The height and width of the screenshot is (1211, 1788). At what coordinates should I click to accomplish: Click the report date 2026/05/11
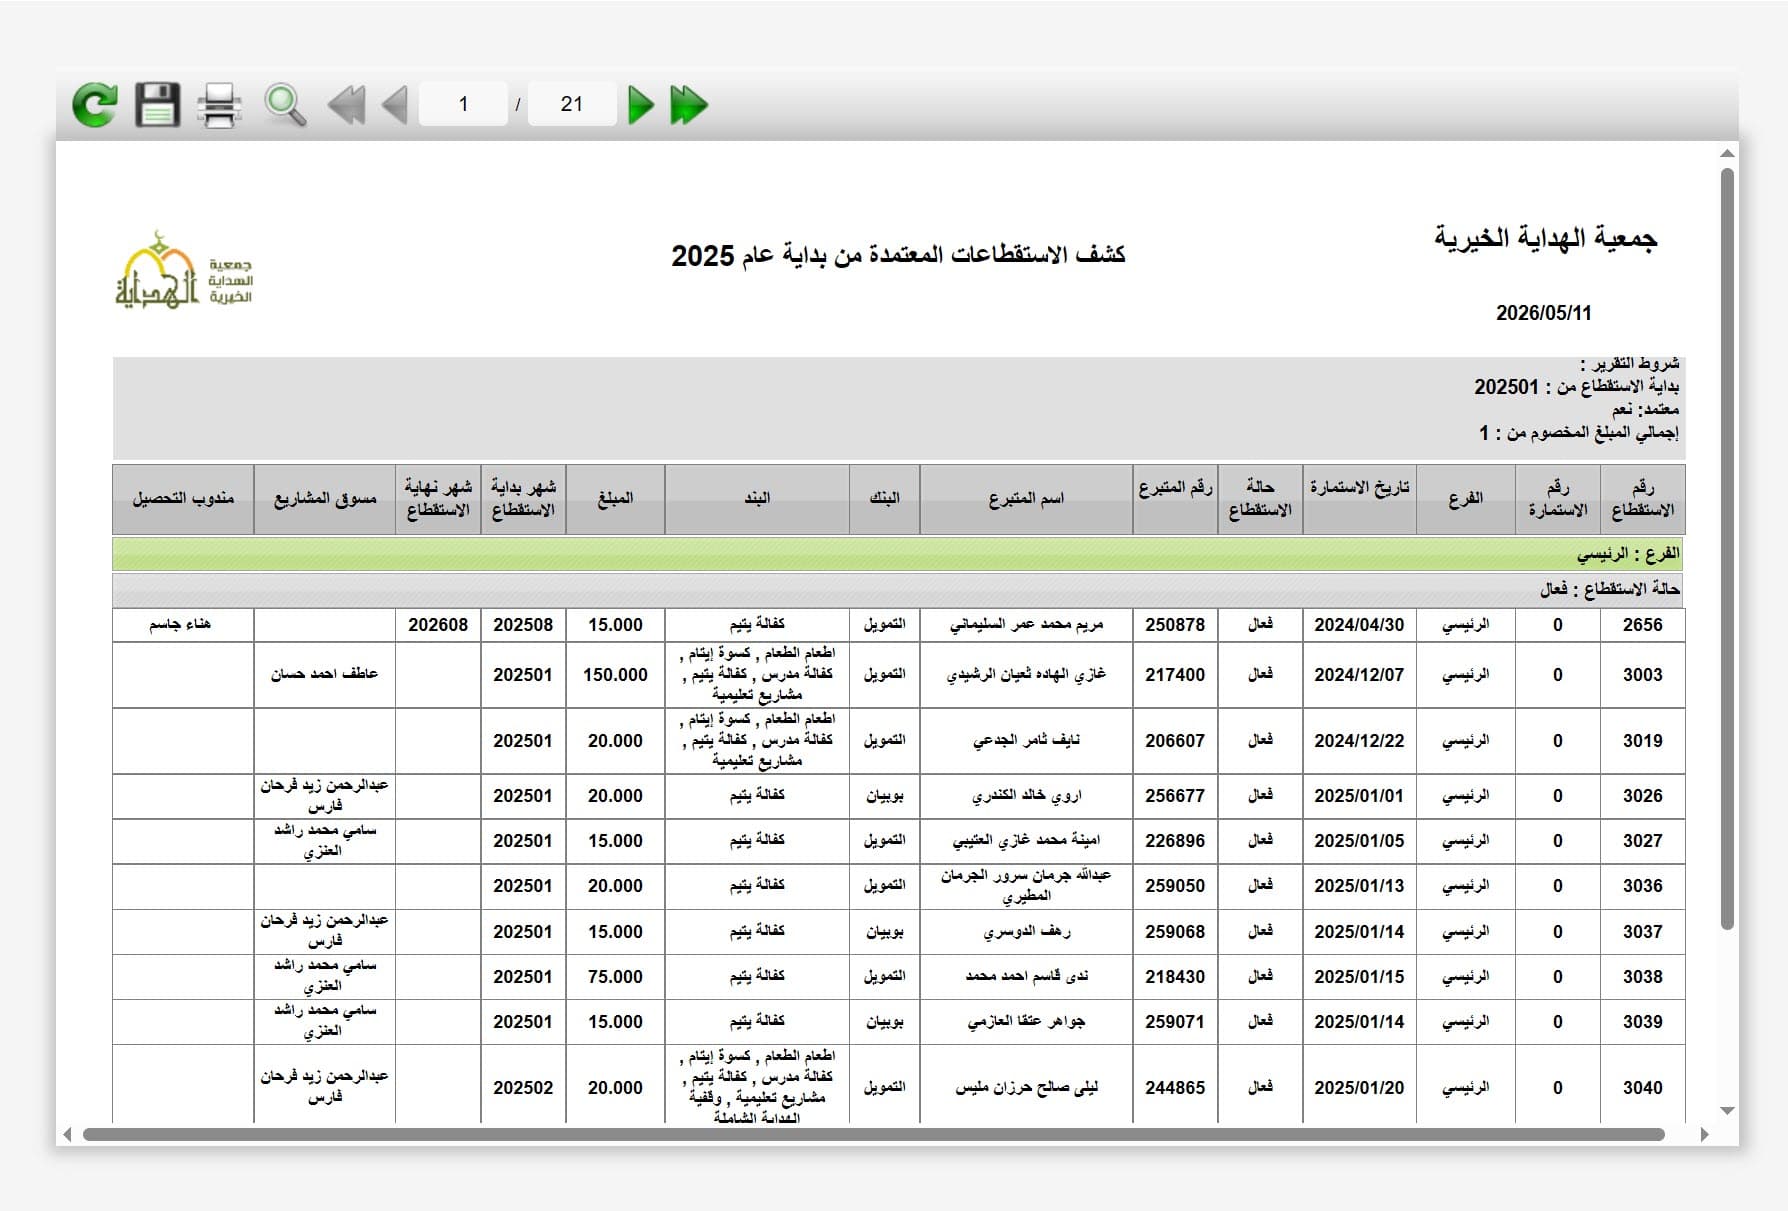click(1543, 313)
